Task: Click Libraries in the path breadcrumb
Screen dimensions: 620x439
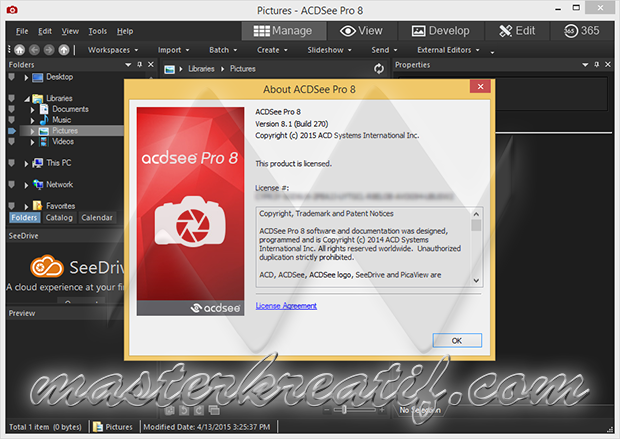Action: [x=201, y=69]
